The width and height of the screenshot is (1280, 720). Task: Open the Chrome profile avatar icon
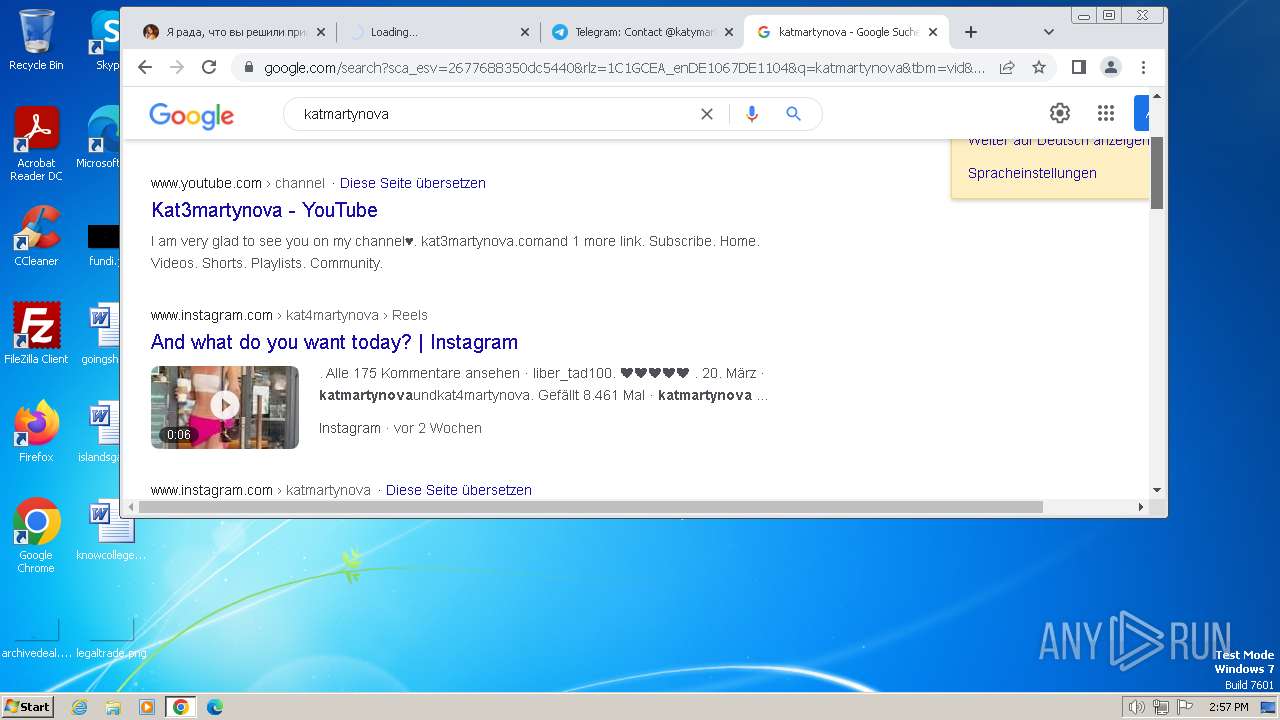tap(1111, 67)
